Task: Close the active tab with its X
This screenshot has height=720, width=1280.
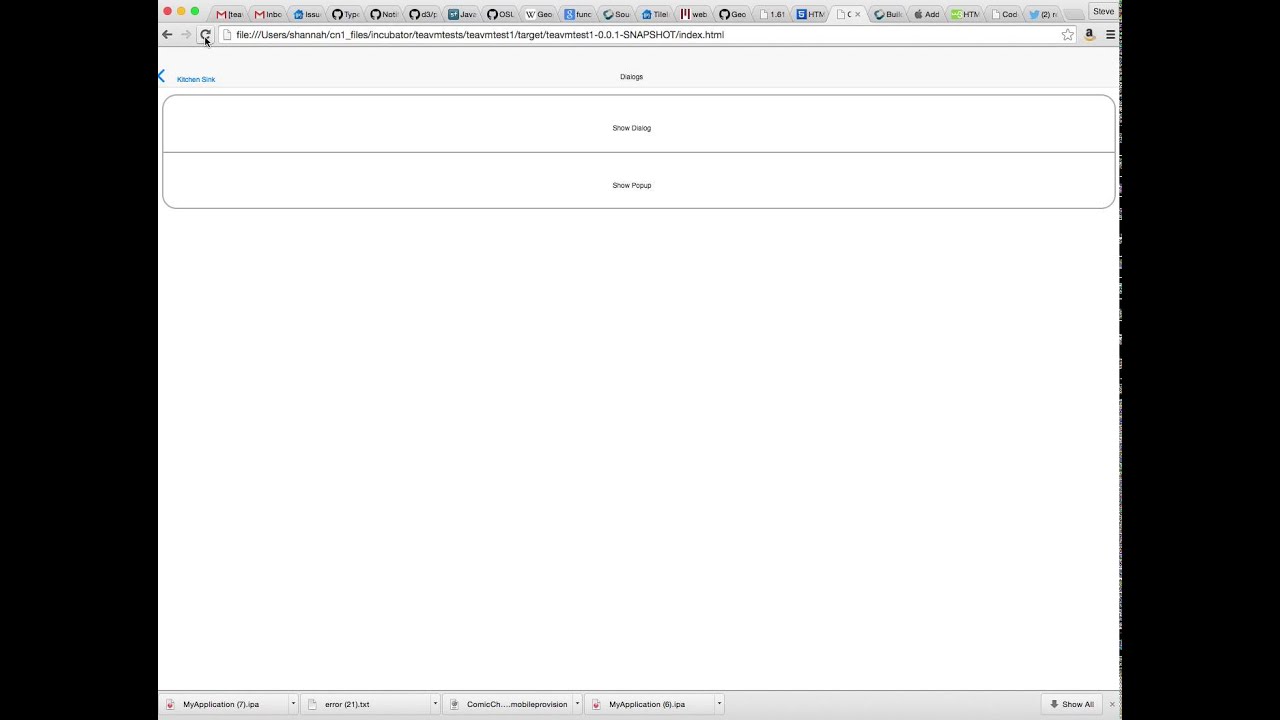Action: [857, 14]
